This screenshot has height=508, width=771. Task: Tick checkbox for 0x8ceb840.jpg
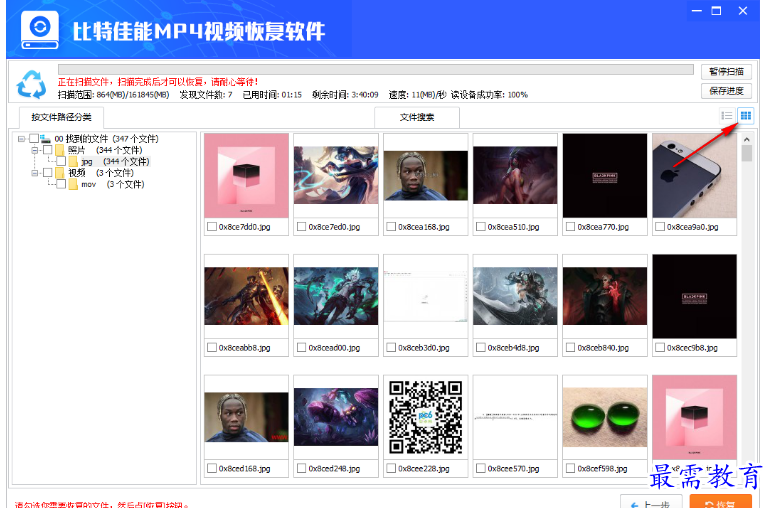tap(570, 347)
